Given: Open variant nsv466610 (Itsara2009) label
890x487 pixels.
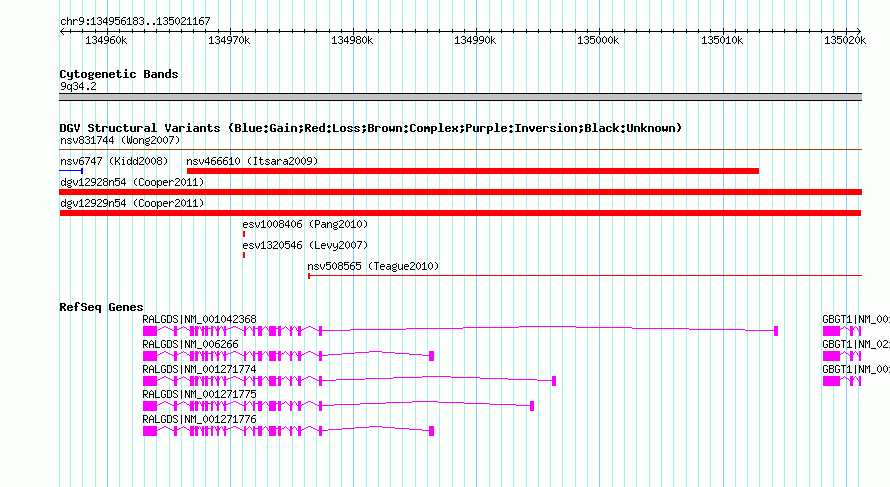Looking at the screenshot, I should tap(252, 161).
